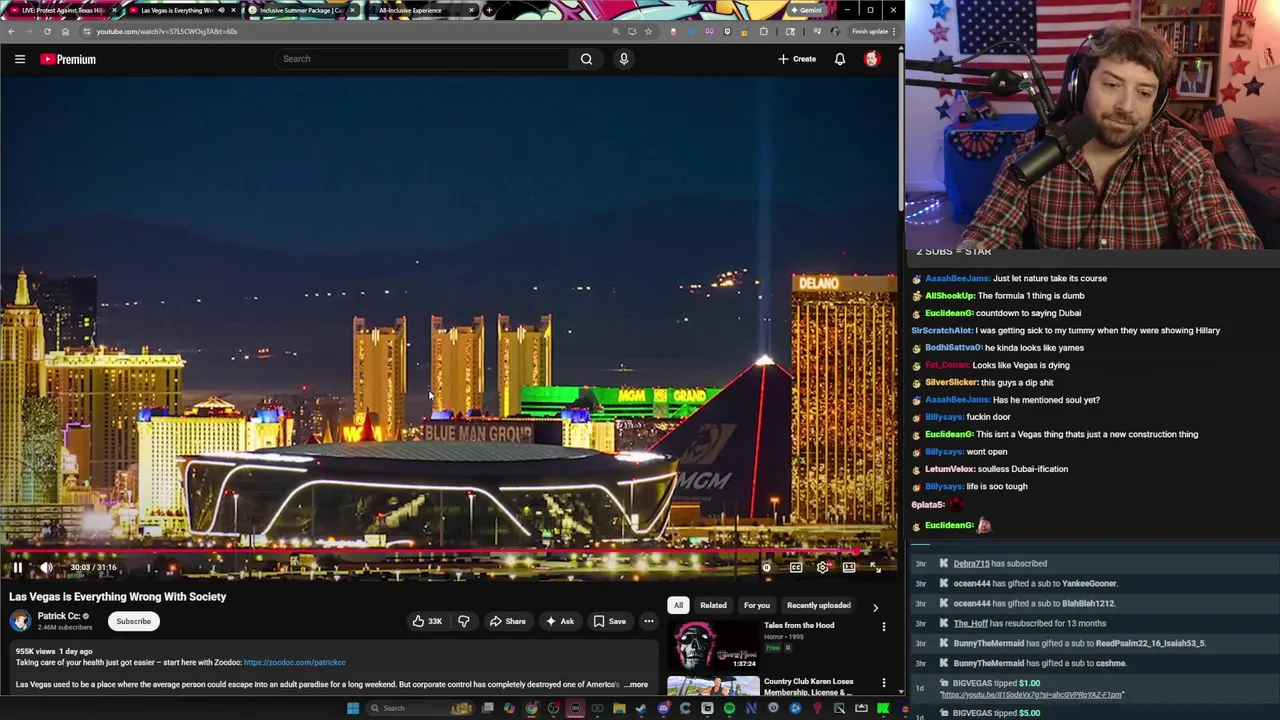1280x720 pixels.
Task: Open YouTube notifications bell
Action: pos(840,59)
